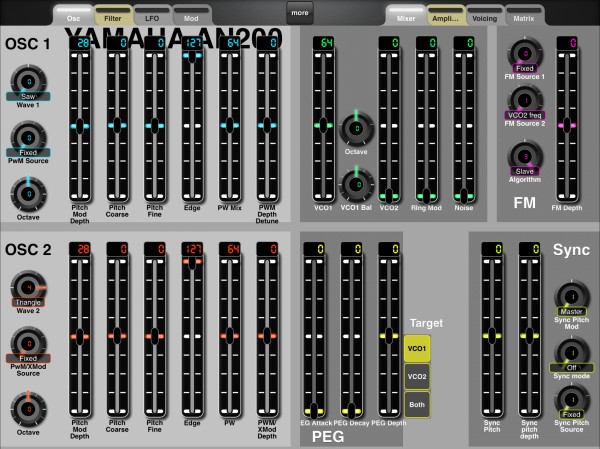Click the OSC 1 Edge value display 127
600x449 pixels.
pos(192,43)
